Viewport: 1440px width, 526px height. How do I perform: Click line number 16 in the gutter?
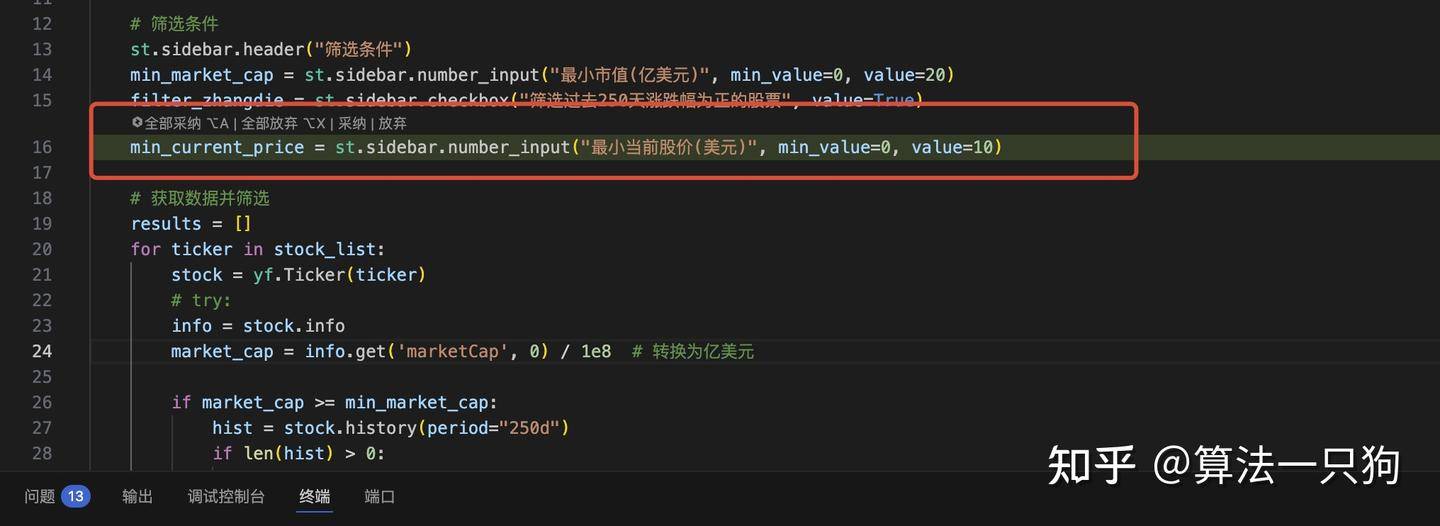pos(42,147)
